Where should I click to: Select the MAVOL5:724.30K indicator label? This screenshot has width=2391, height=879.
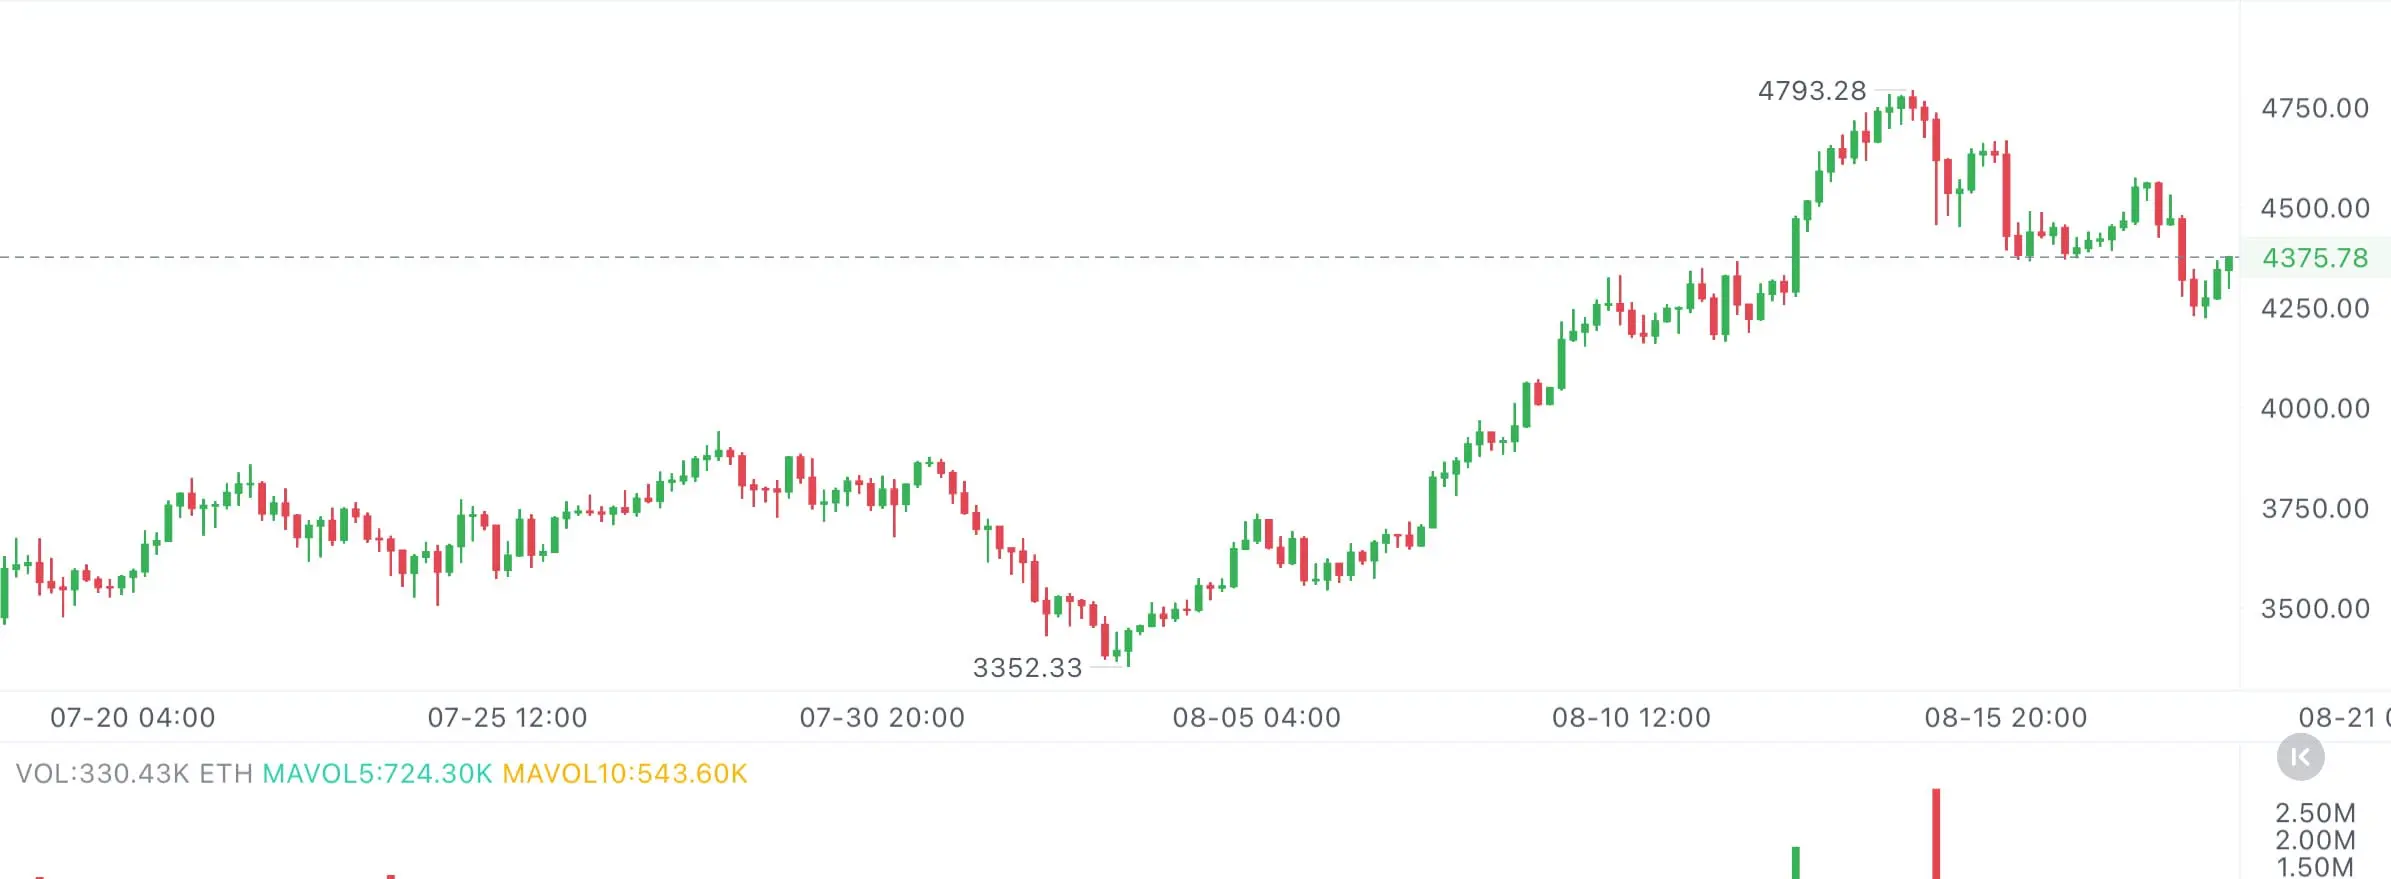377,774
